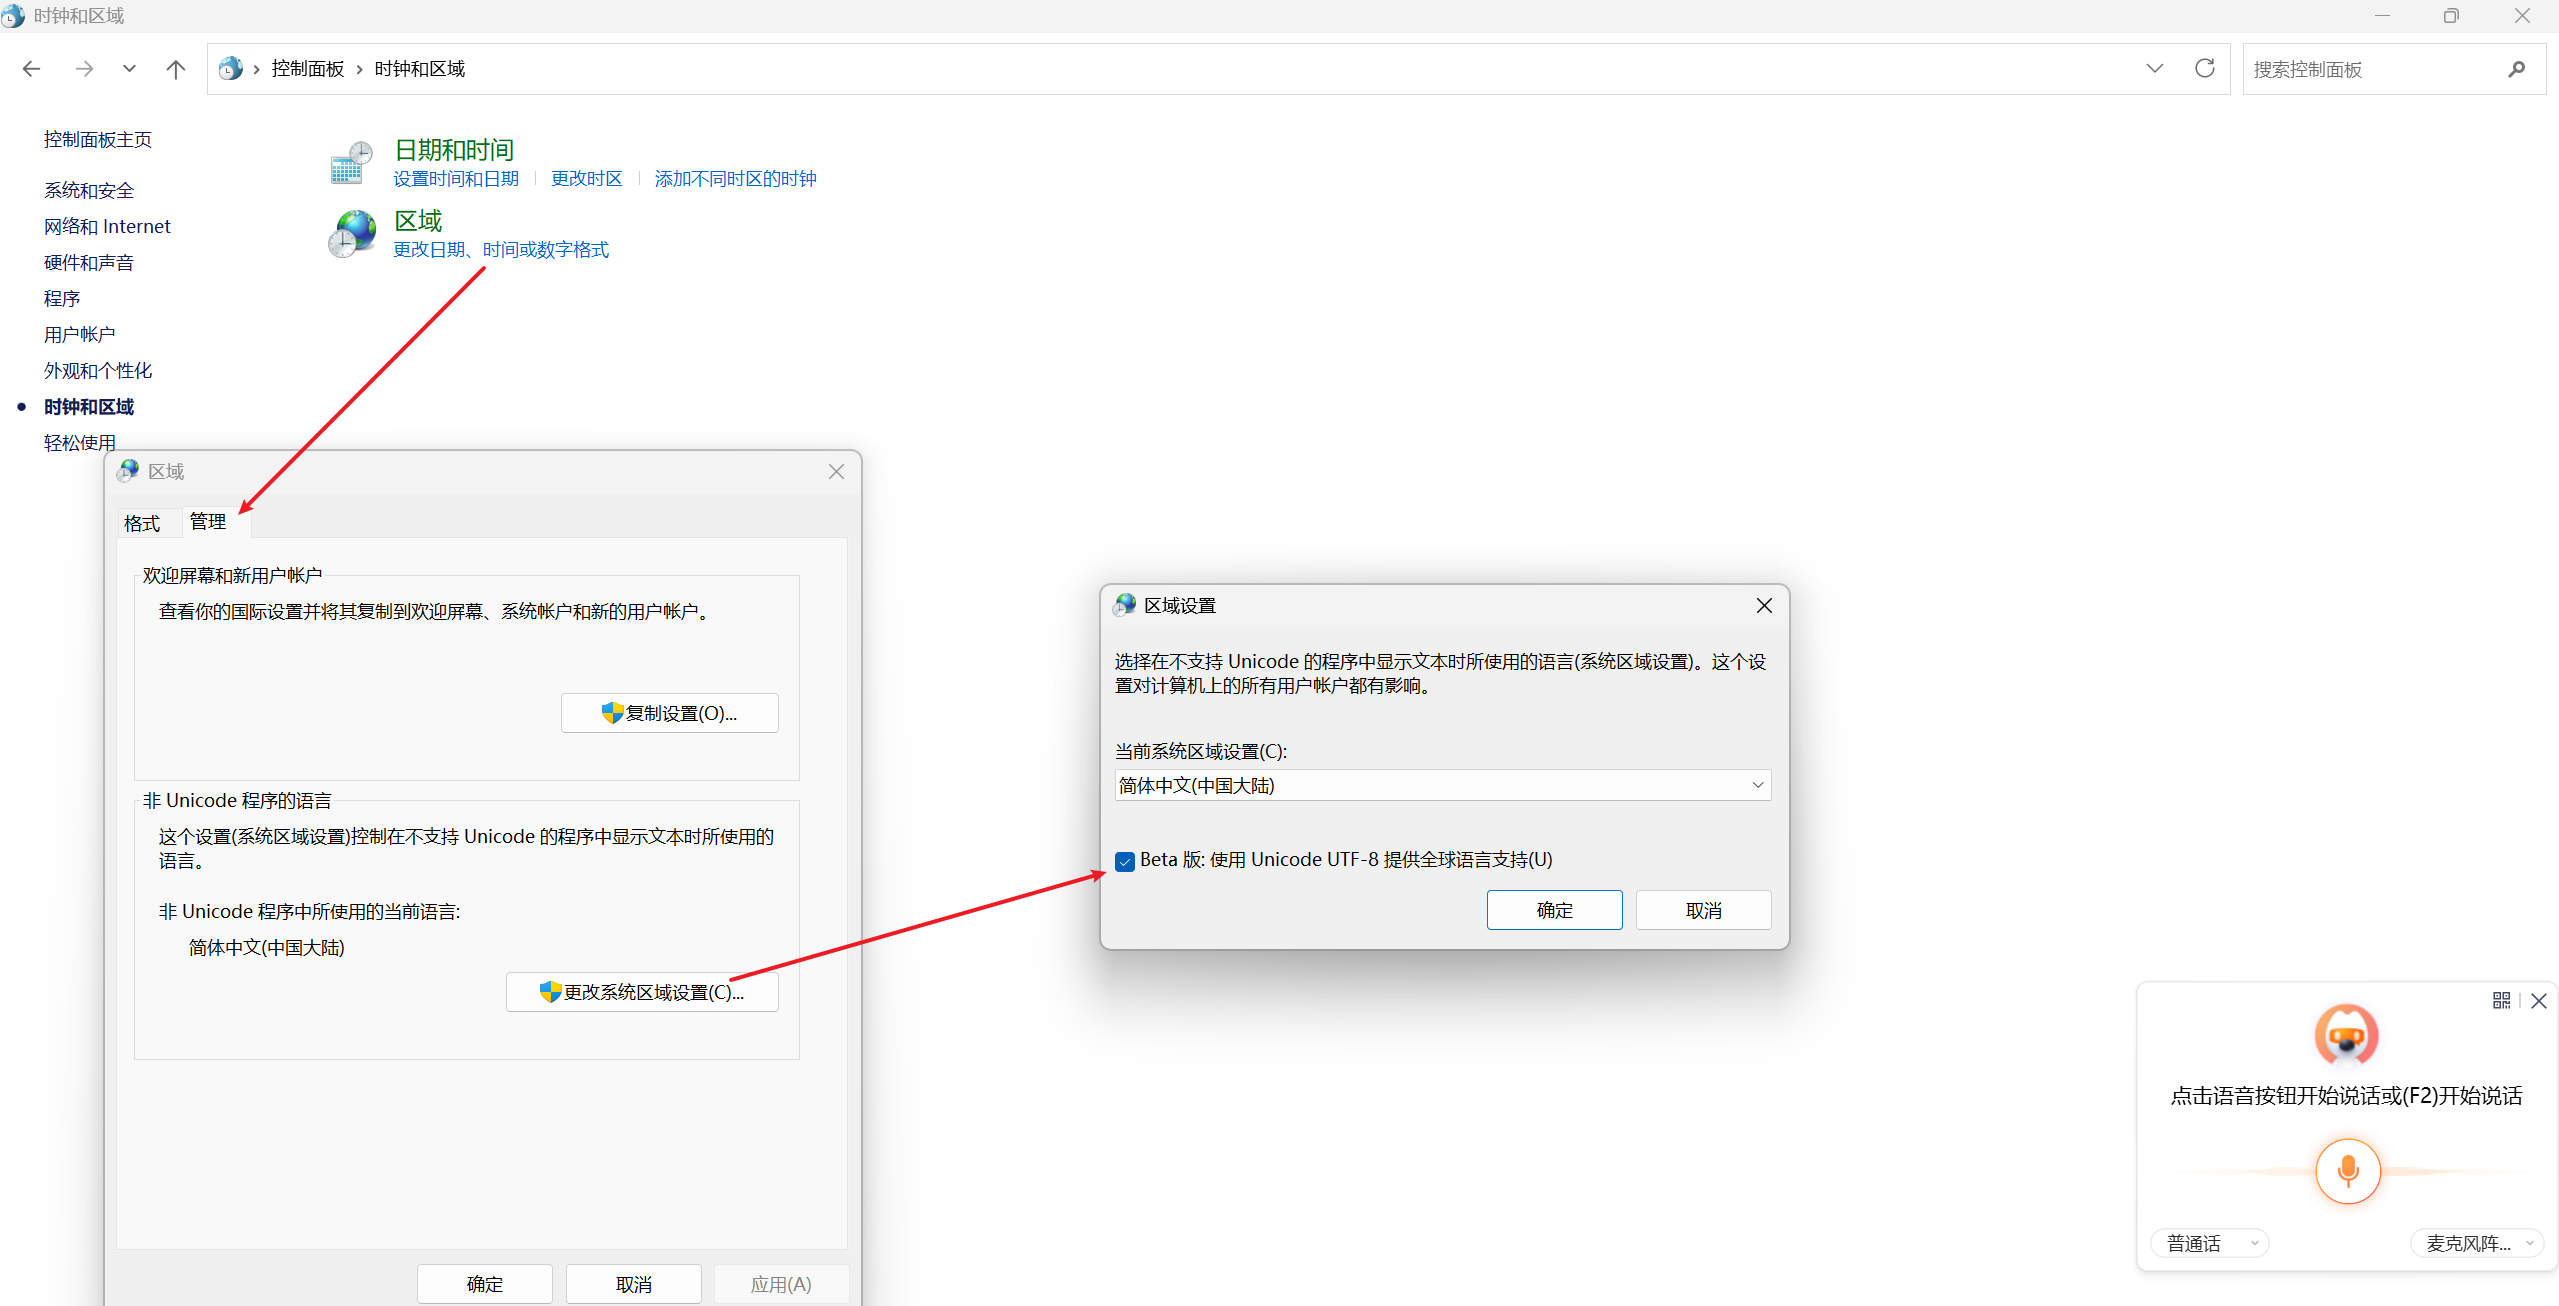Toggle Beta Unicode UTF-8 checkbox

pyautogui.click(x=1125, y=861)
